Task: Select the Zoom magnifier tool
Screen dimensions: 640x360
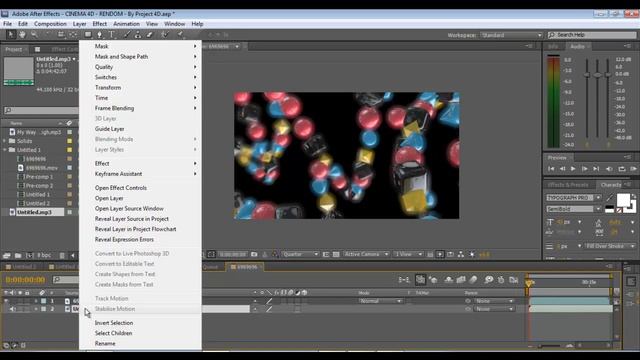Action: coord(34,35)
